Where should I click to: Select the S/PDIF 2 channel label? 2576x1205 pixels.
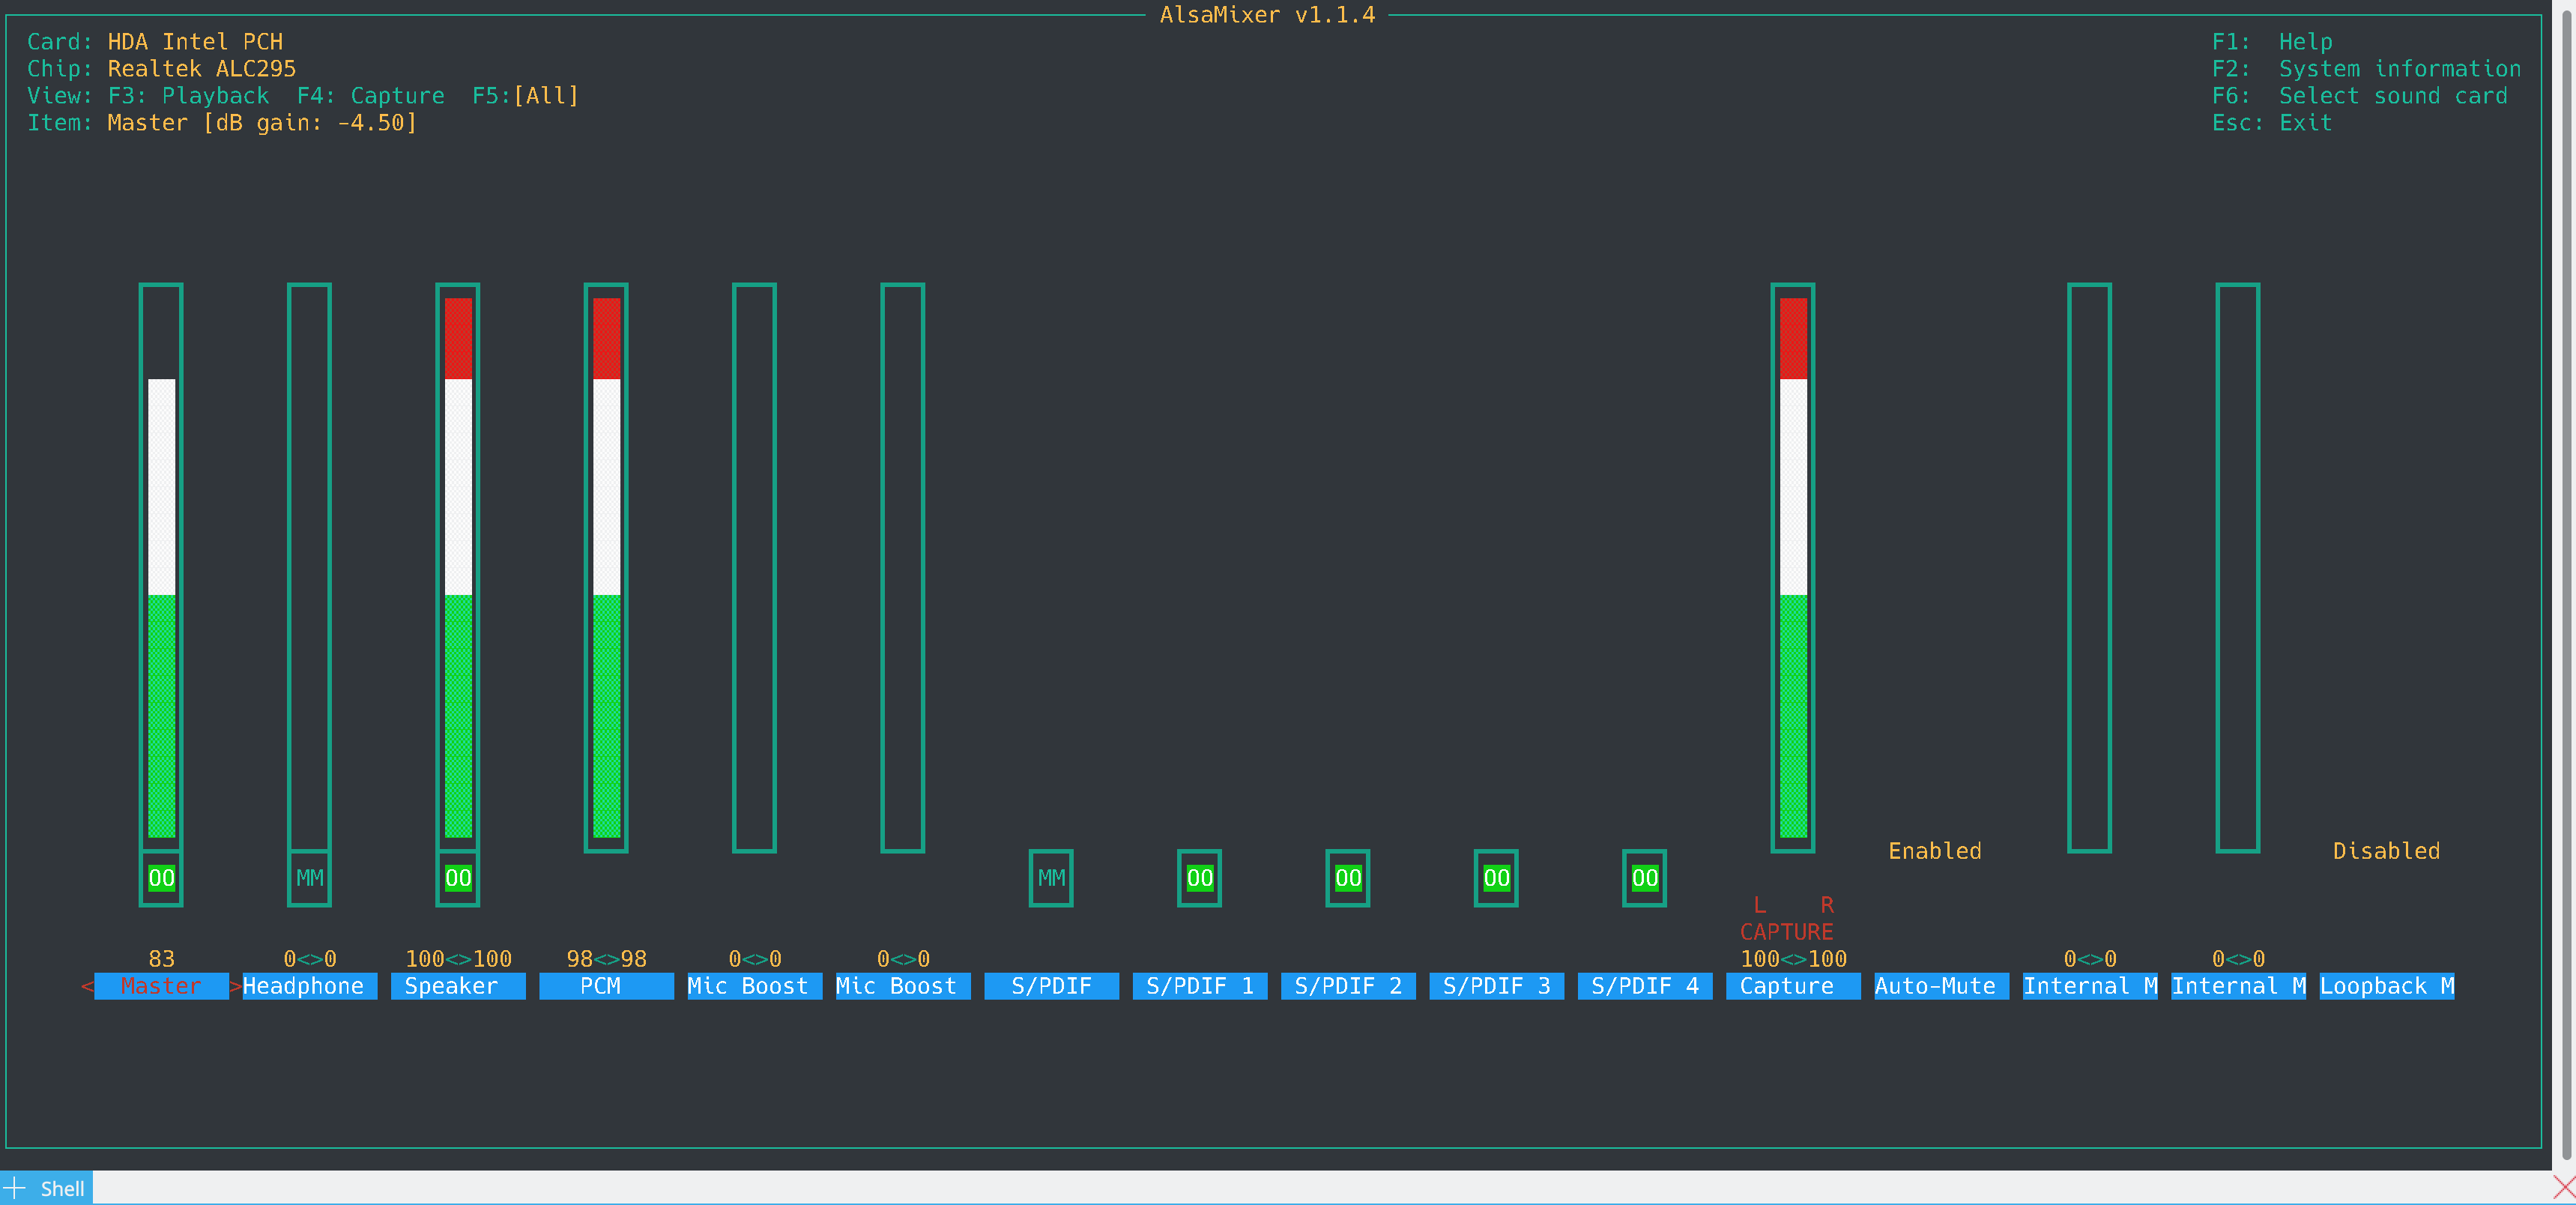[x=1348, y=986]
